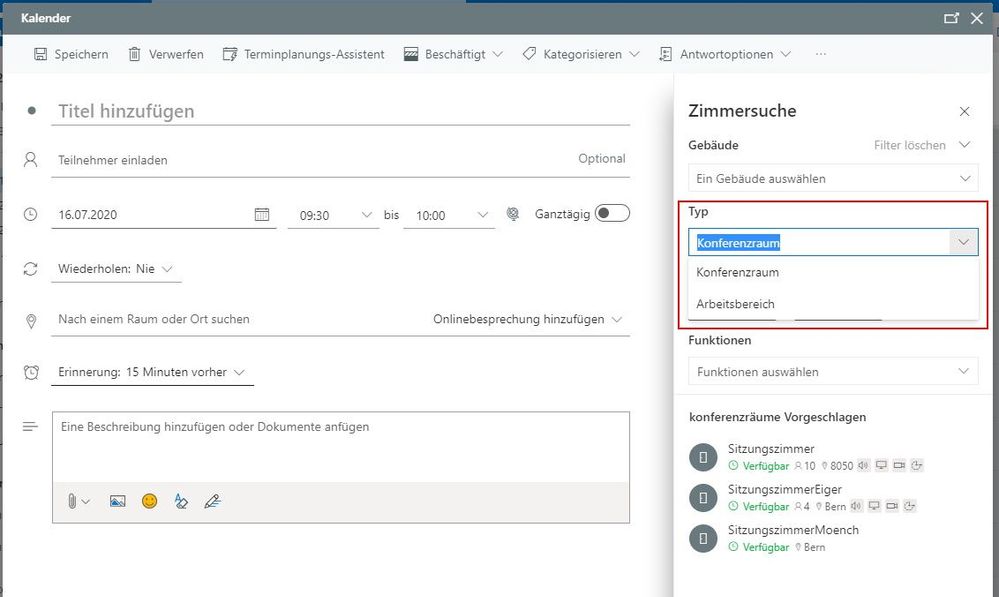Select Arbeitsbereich in the dropdown list
Image resolution: width=999 pixels, height=597 pixels.
coord(833,304)
